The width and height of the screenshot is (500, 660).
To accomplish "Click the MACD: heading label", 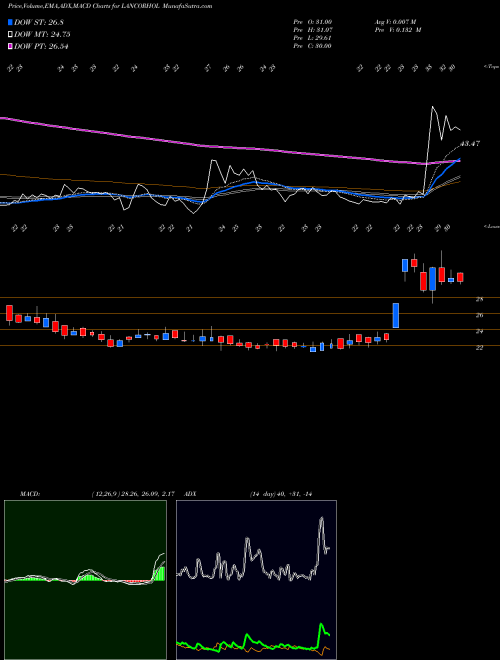I will click(x=30, y=494).
